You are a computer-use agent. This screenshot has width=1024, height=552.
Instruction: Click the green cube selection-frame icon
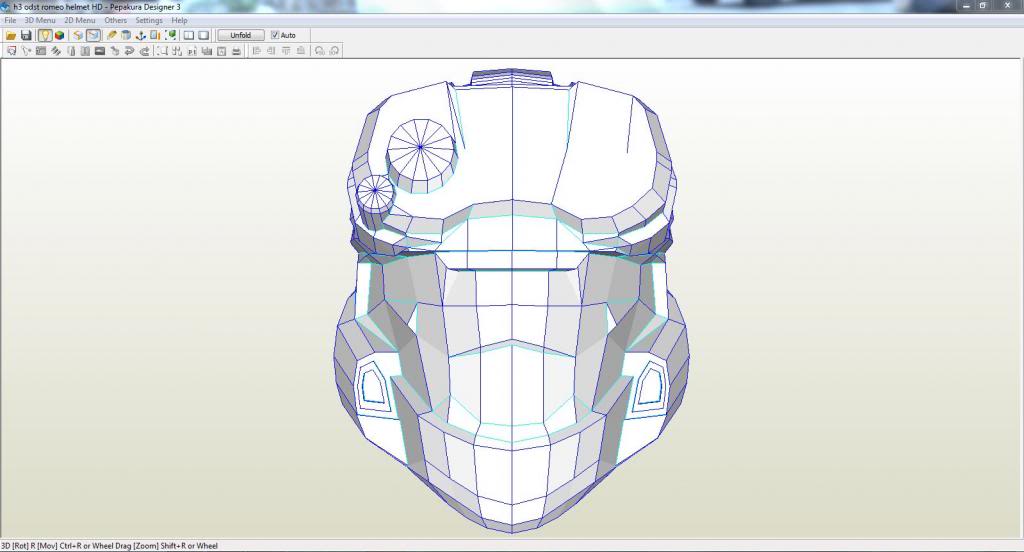170,35
